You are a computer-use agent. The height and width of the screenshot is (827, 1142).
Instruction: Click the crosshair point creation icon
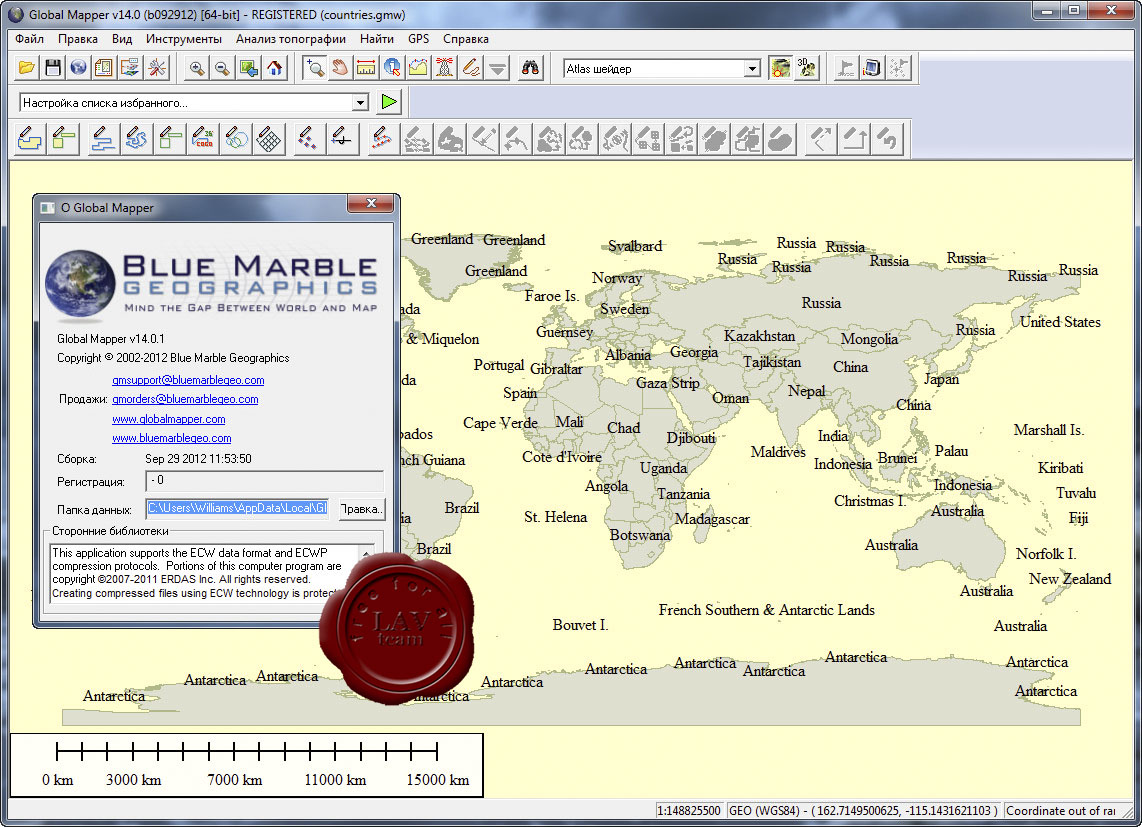pyautogui.click(x=342, y=138)
